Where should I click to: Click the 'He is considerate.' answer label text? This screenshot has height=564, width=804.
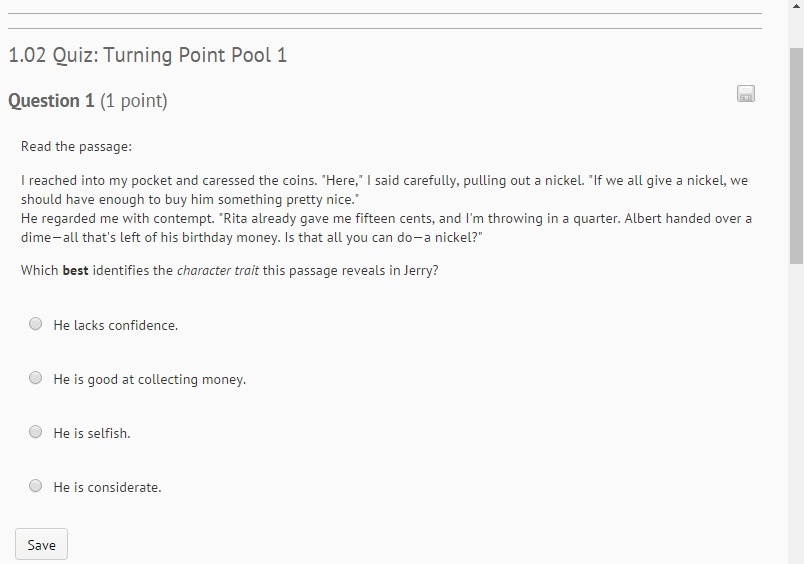[x=107, y=488]
